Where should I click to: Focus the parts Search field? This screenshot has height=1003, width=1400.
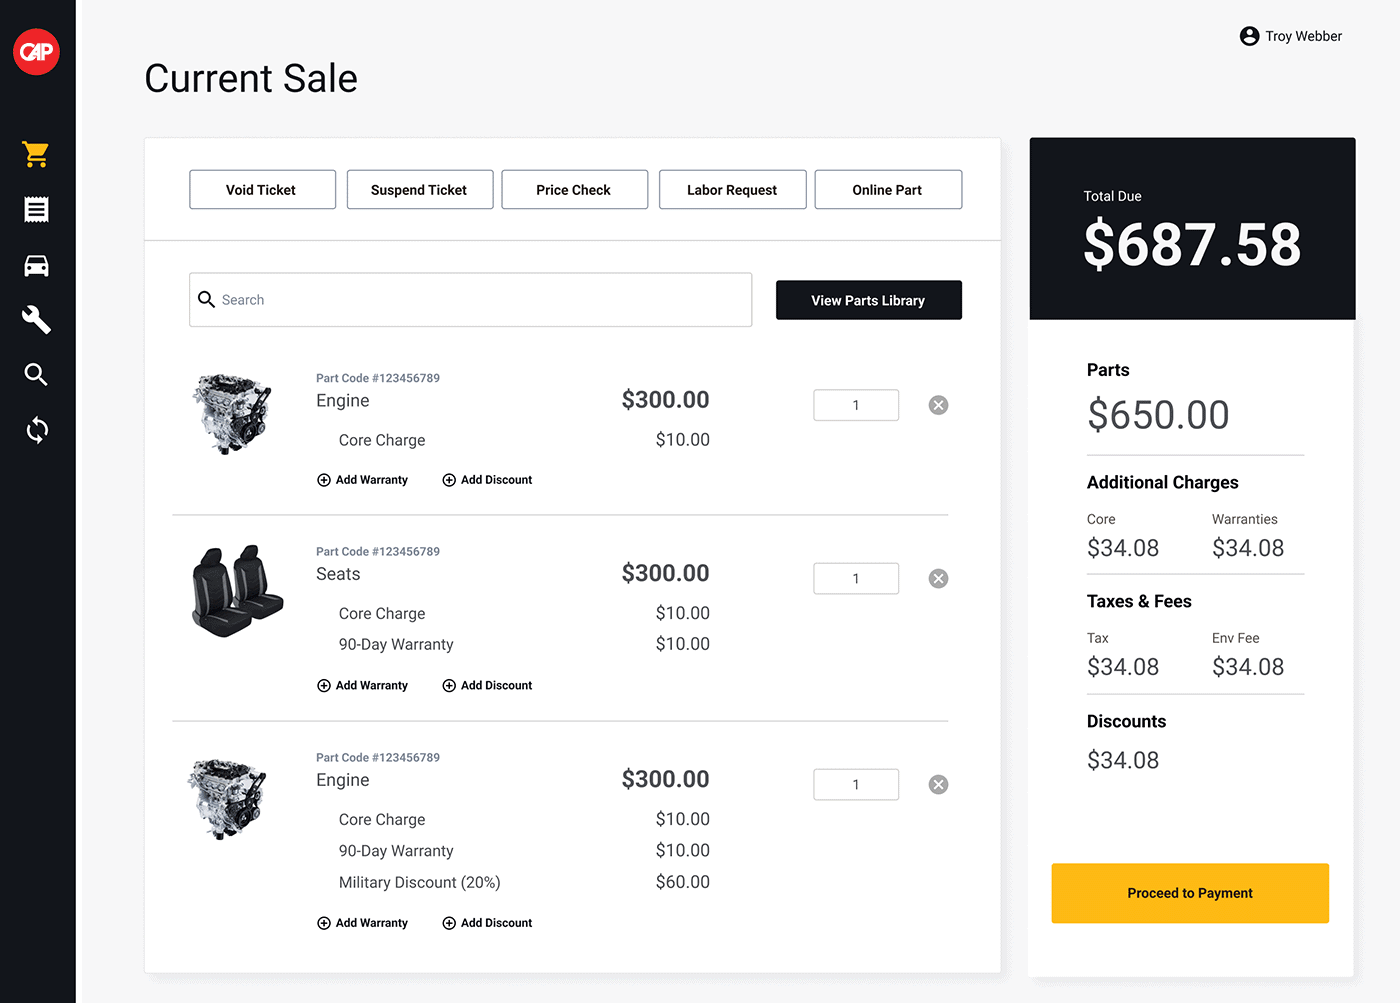(470, 300)
